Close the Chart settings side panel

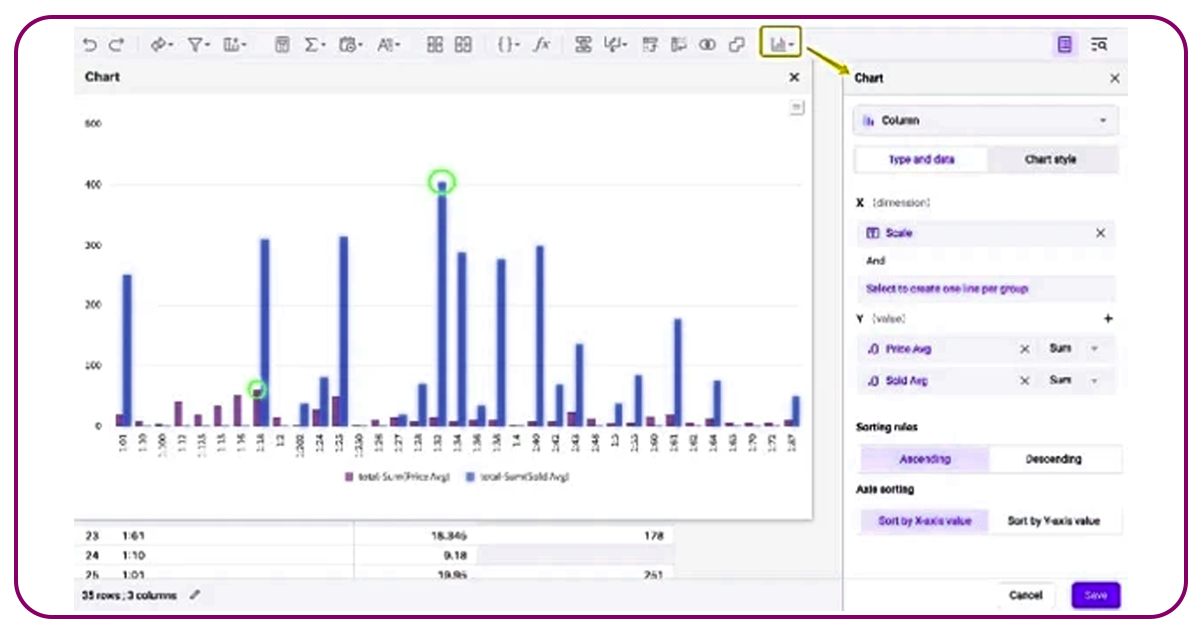coord(1115,78)
